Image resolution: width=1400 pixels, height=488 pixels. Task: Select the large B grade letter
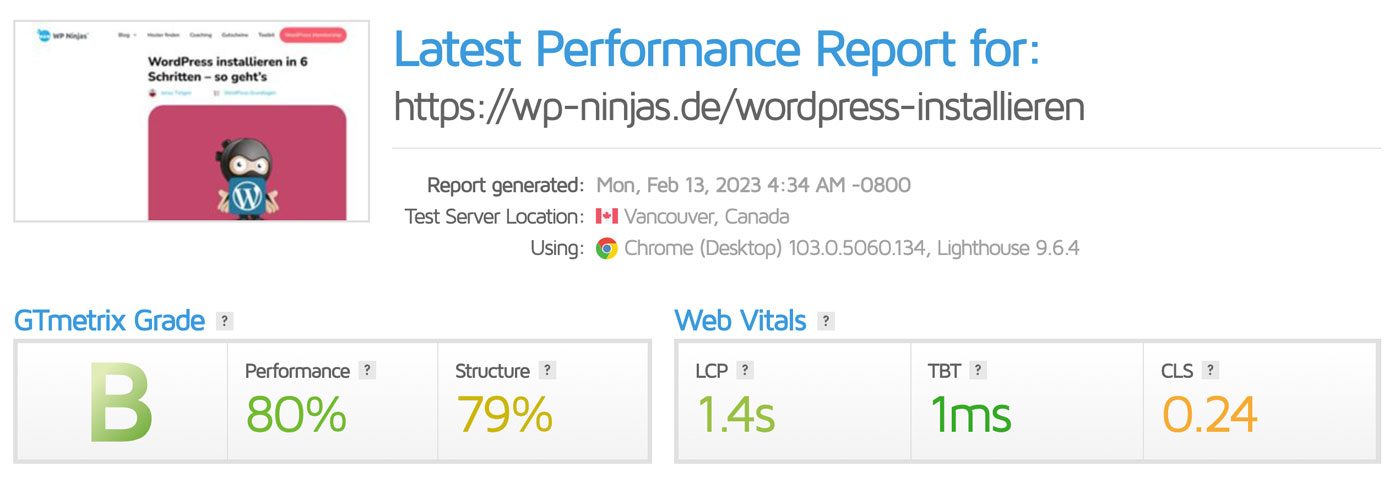click(120, 403)
